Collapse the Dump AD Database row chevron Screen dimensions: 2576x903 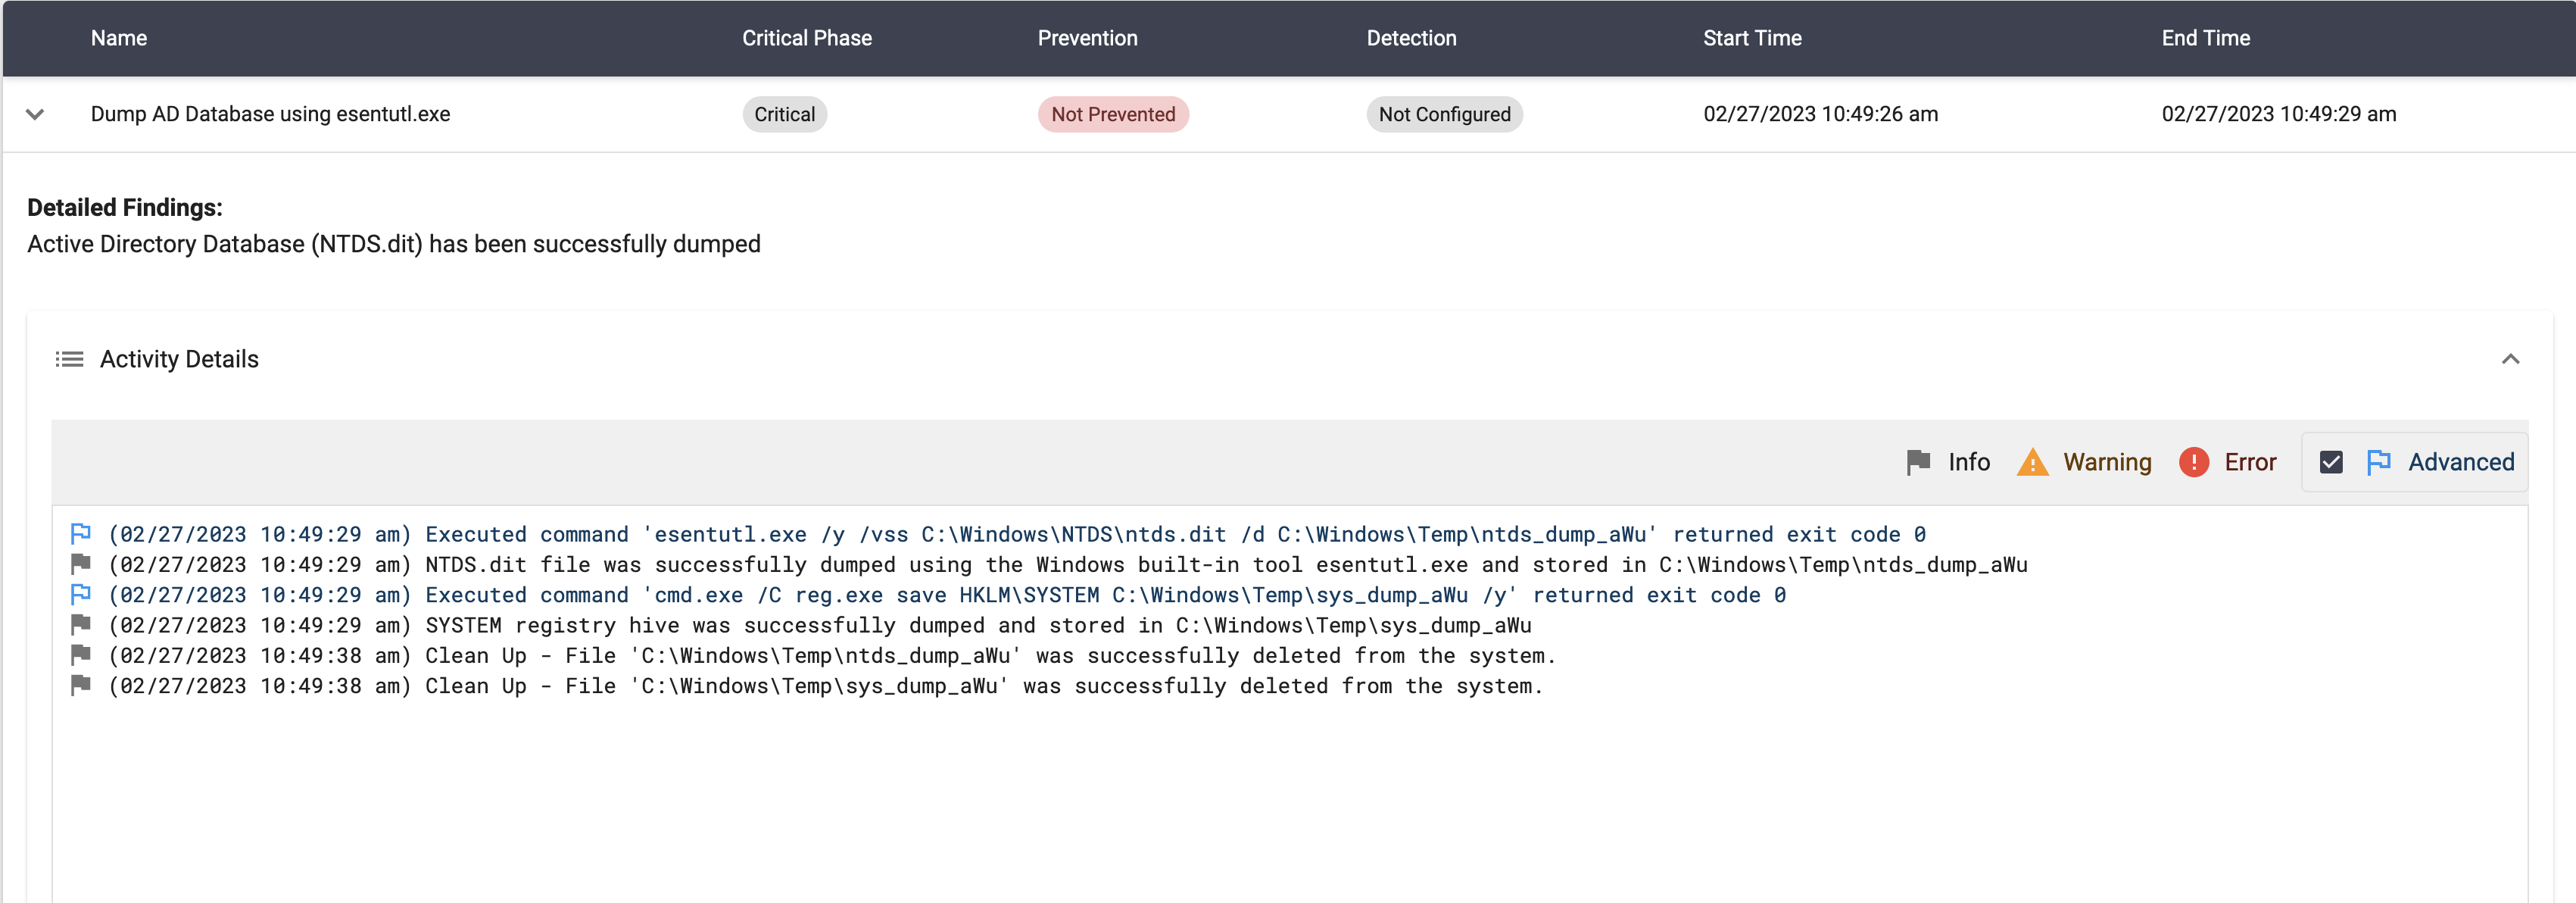[35, 114]
